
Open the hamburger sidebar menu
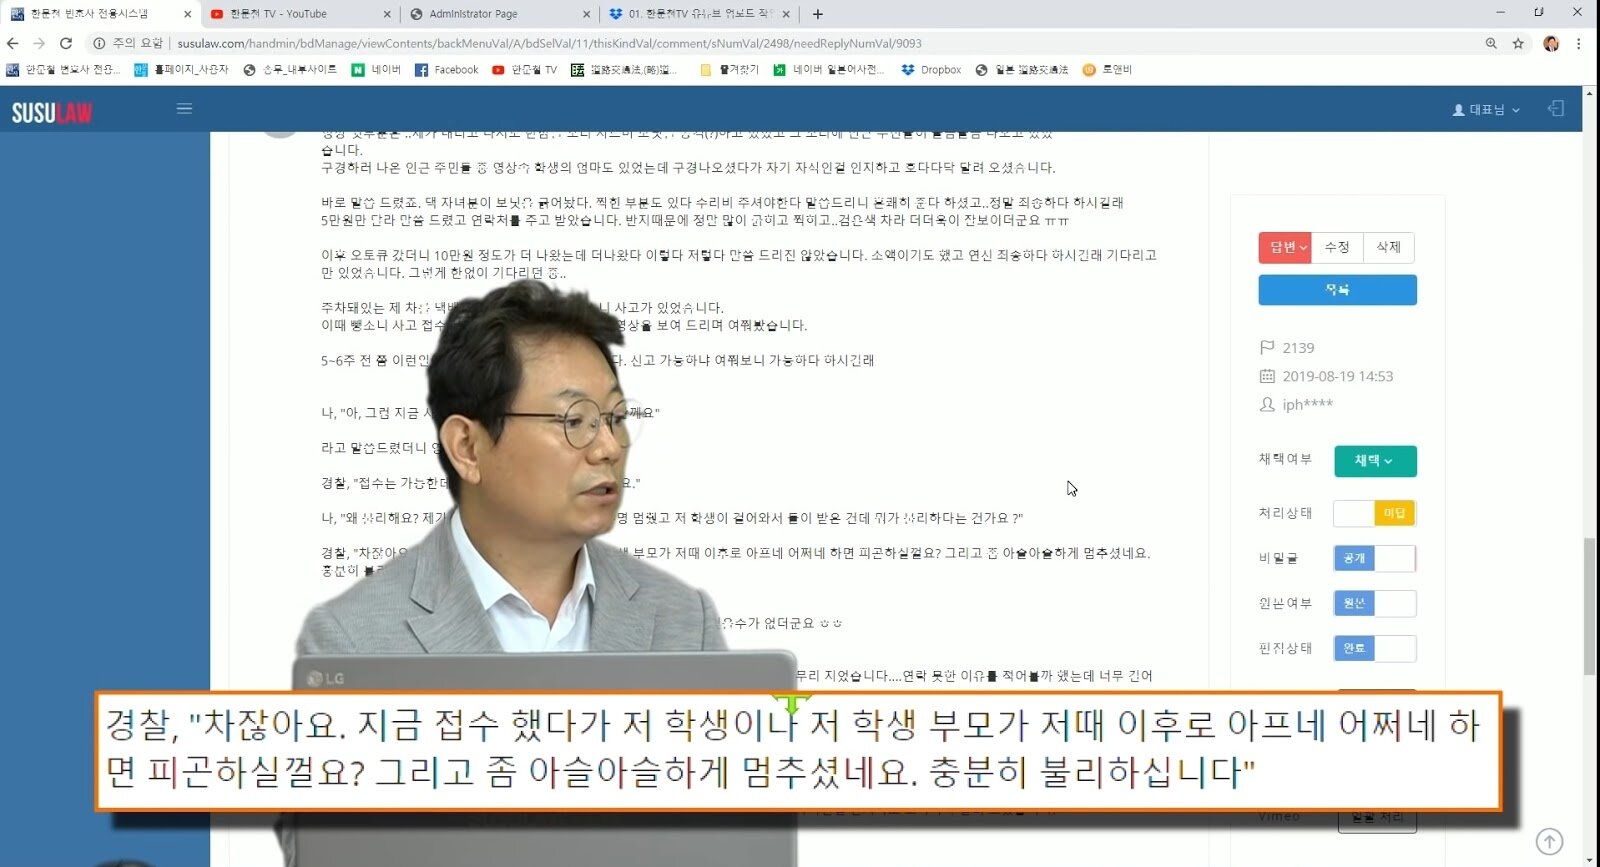[x=184, y=109]
